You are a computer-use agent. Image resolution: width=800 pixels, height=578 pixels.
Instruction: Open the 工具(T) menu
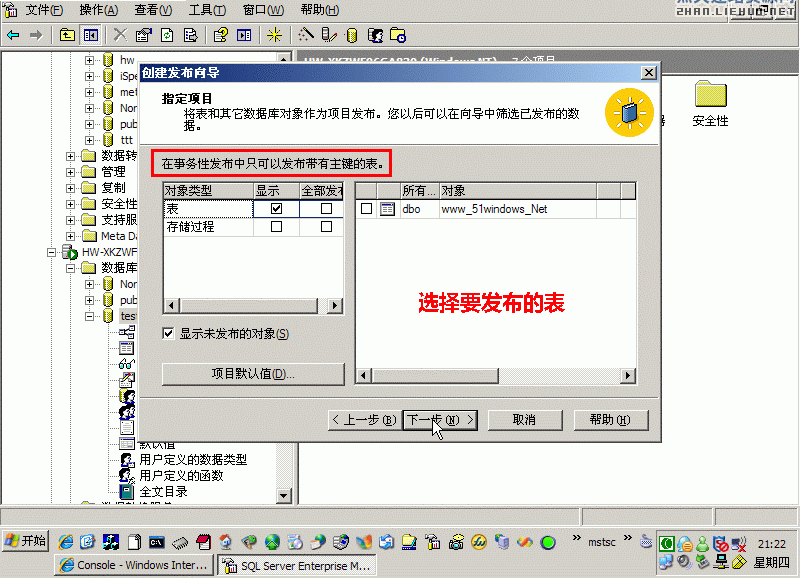click(207, 10)
